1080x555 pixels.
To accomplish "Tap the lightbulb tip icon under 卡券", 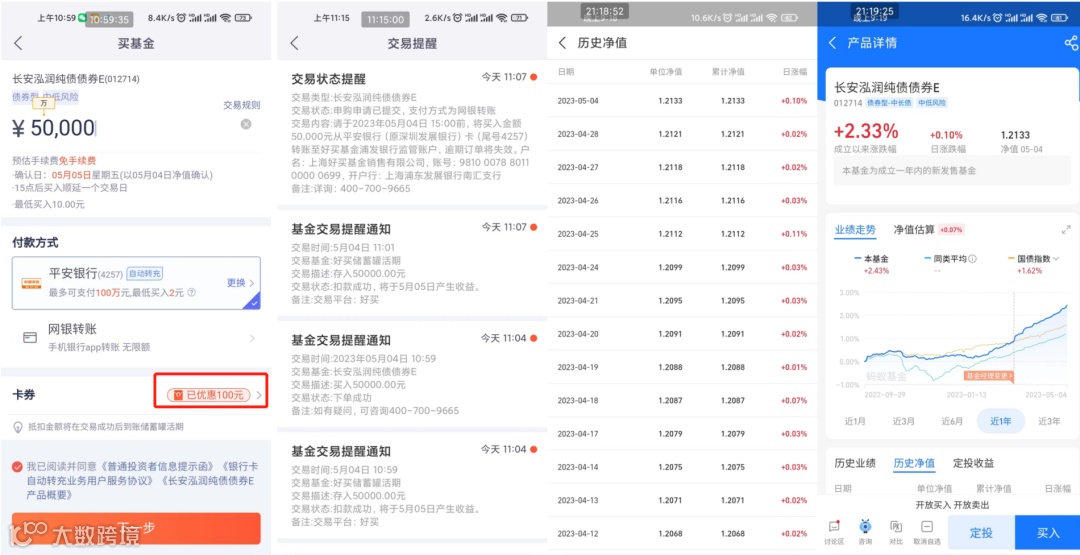I will point(19,427).
